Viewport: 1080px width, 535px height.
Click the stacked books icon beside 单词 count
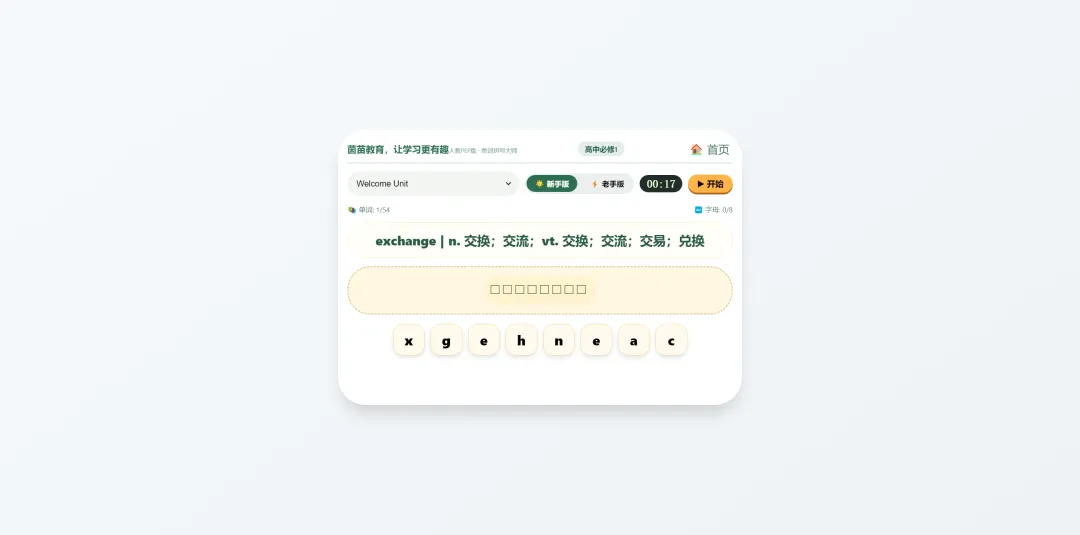click(352, 210)
